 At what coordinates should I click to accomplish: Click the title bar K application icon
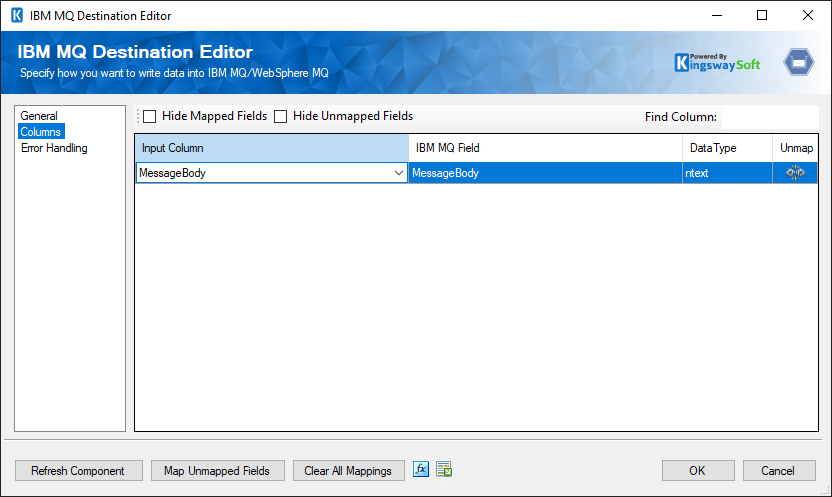point(17,15)
